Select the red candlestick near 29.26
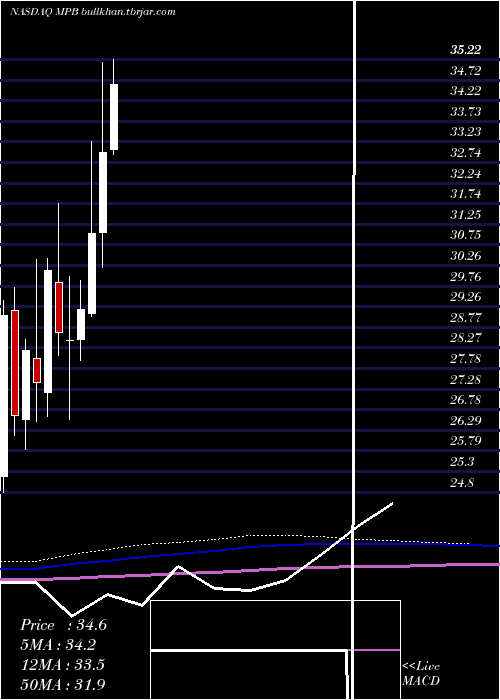500x700 pixels. [59, 307]
